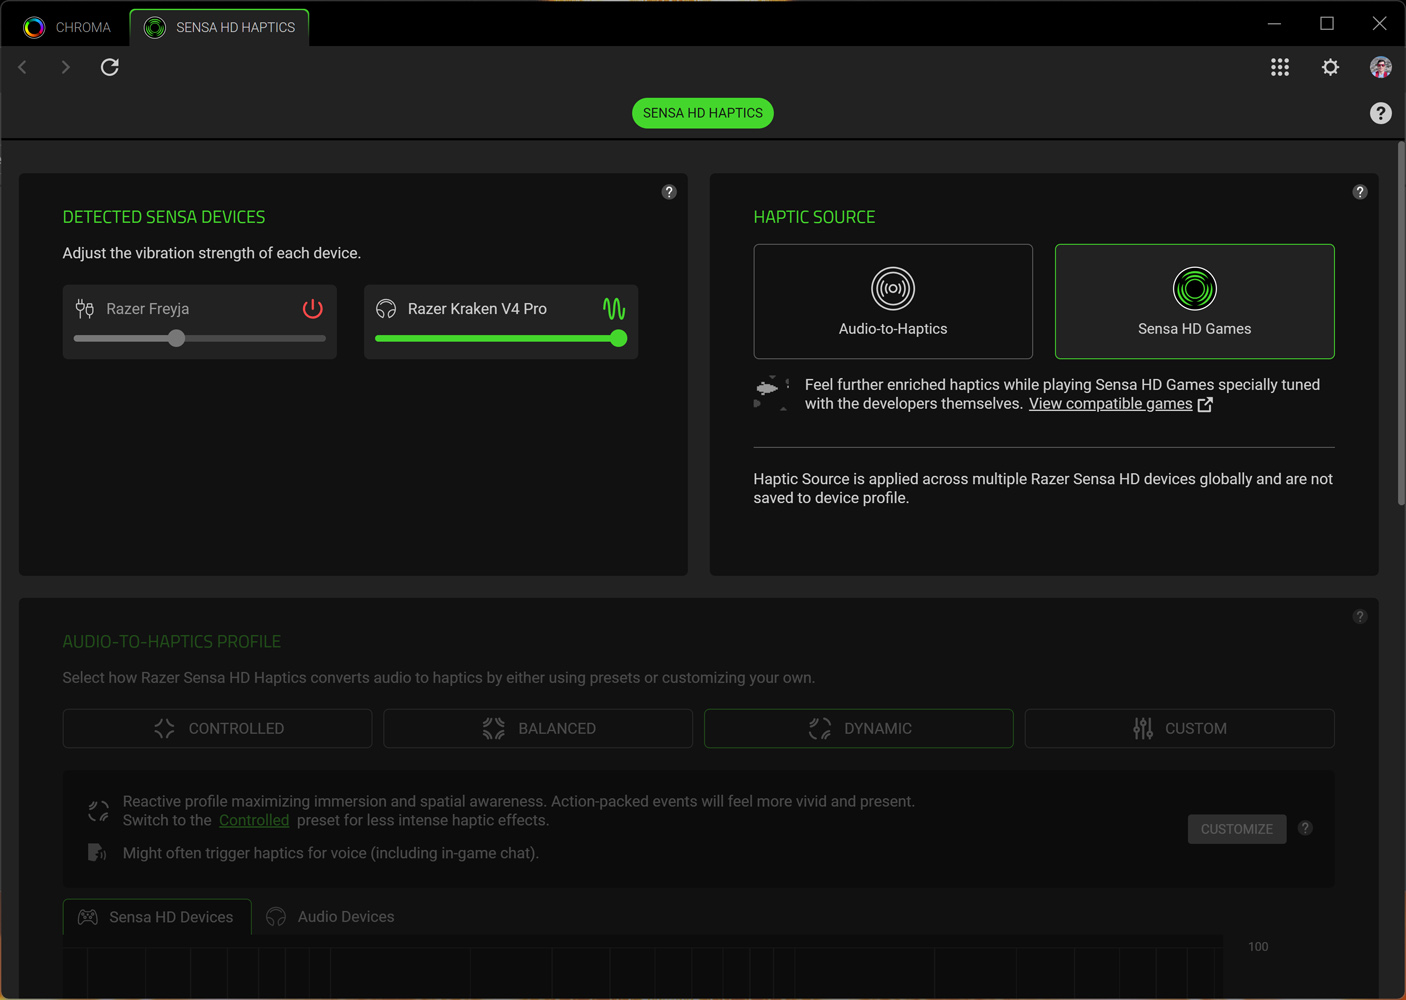Choose the Balanced preset

(x=538, y=729)
